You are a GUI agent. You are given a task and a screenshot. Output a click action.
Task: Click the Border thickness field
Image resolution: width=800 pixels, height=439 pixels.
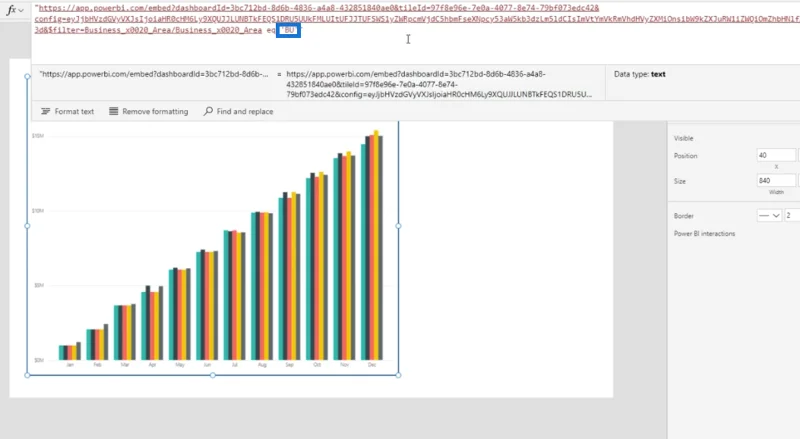(792, 215)
